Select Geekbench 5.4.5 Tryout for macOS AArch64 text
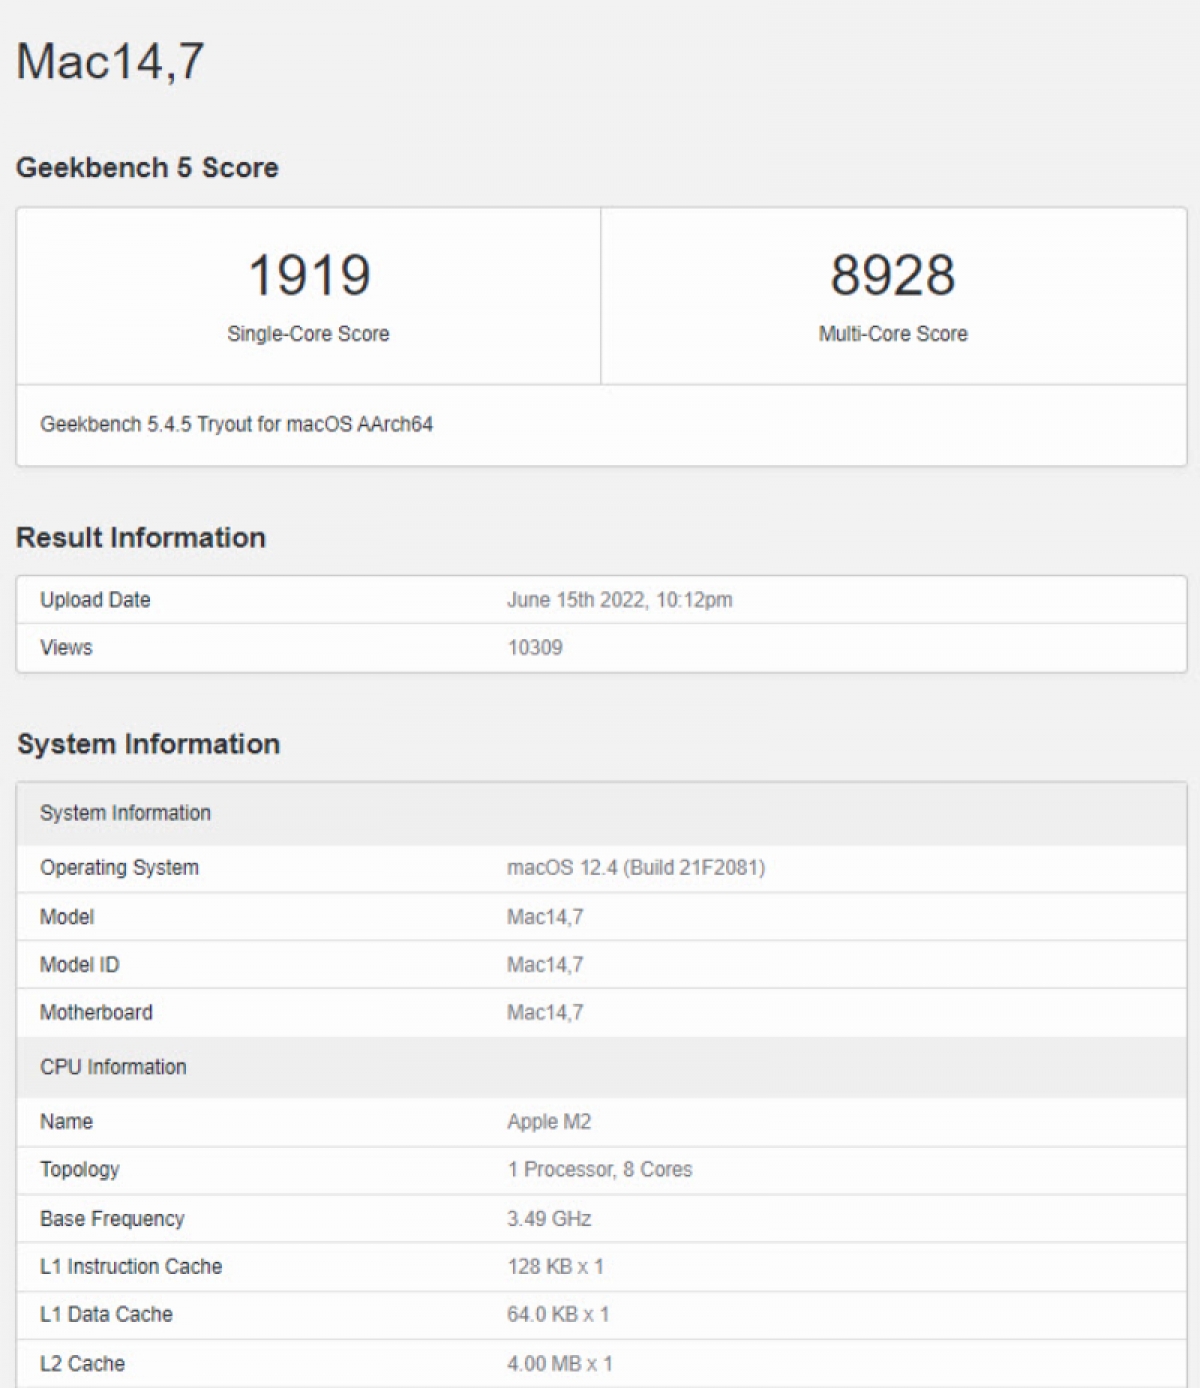 coord(236,424)
